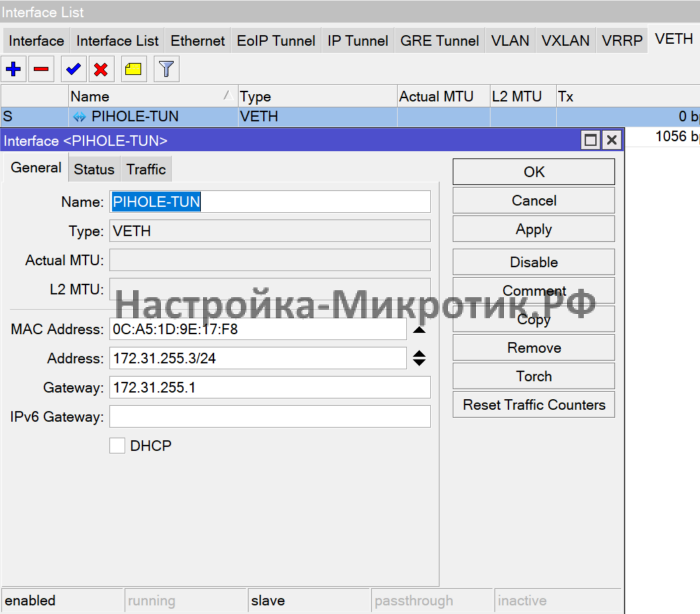700x614 pixels.
Task: Open Torch for this interface
Action: coord(533,376)
